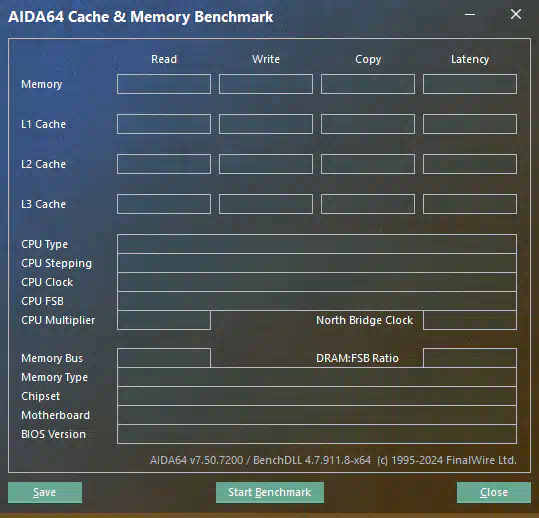Click the Close button at bottom

click(x=494, y=492)
